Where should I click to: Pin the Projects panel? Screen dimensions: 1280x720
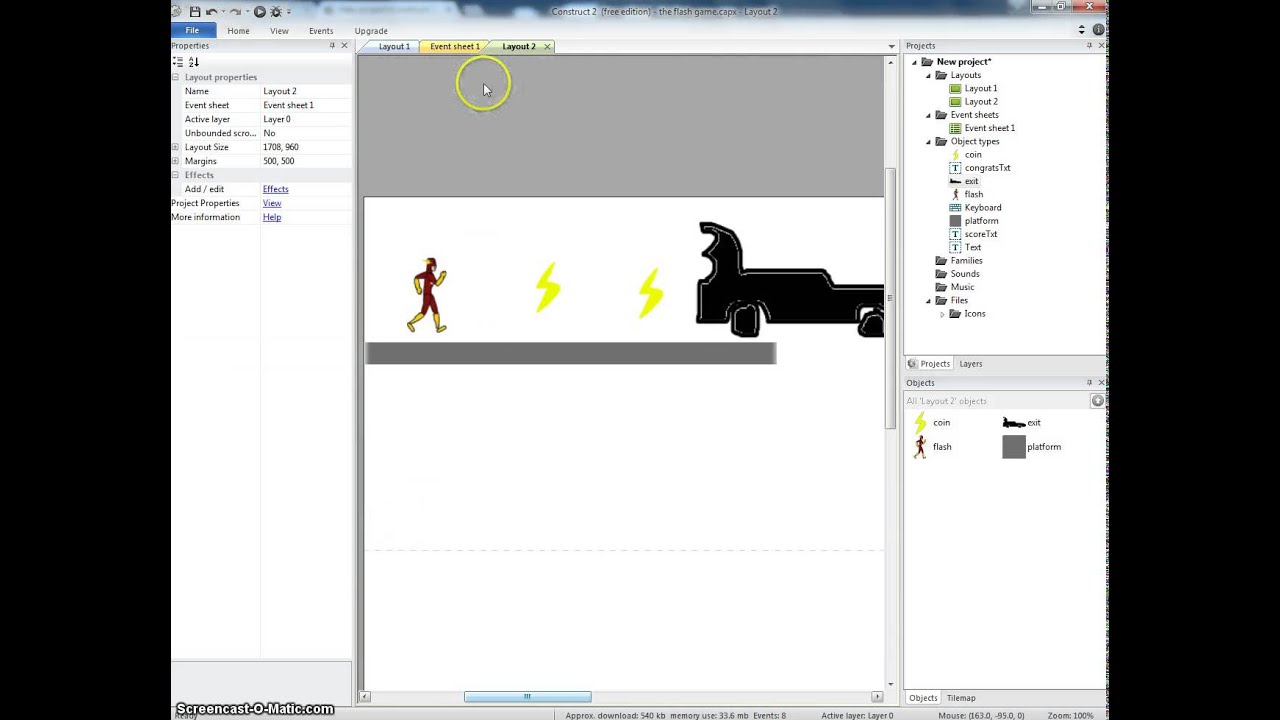click(x=1089, y=46)
